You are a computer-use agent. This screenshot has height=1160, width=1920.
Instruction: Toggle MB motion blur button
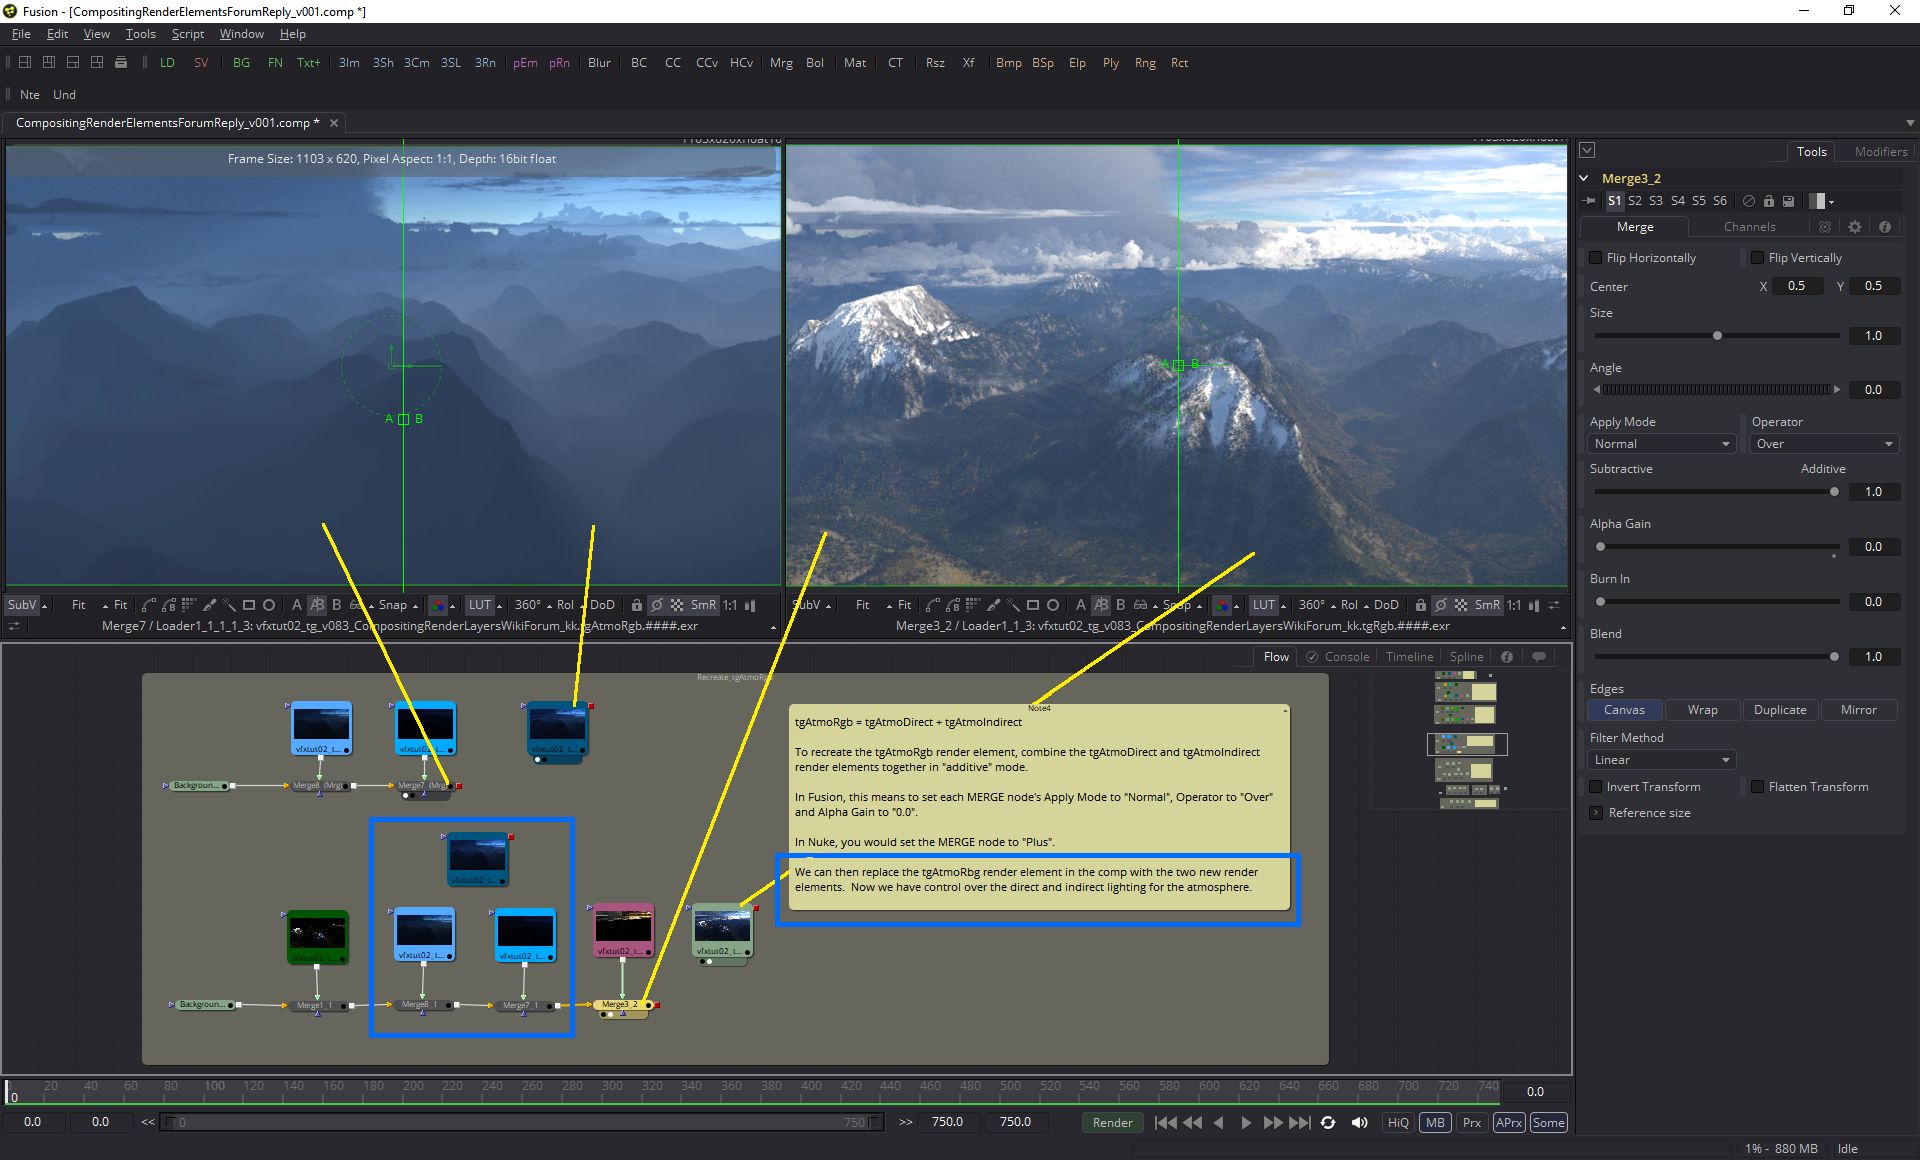coord(1435,1122)
